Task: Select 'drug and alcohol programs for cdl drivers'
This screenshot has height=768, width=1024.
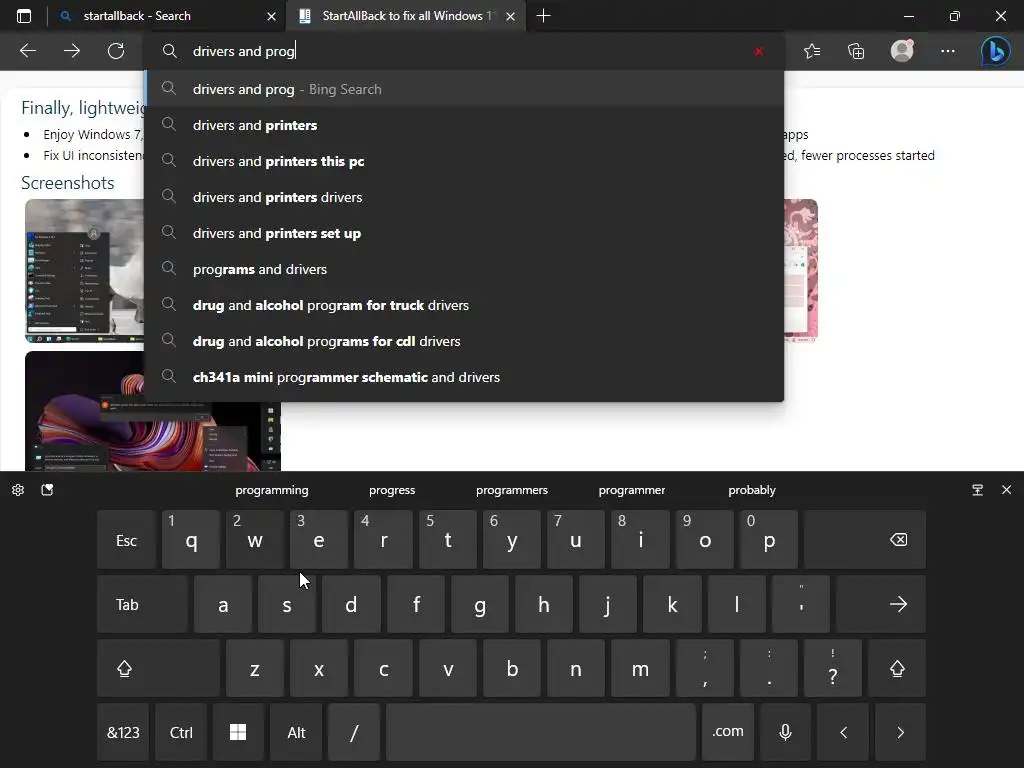Action: click(x=464, y=340)
